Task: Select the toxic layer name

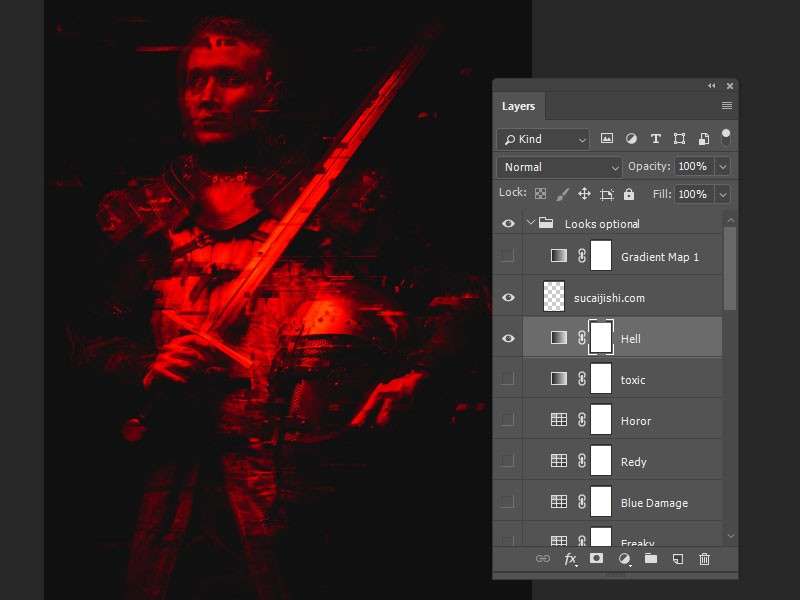Action: pyautogui.click(x=633, y=380)
